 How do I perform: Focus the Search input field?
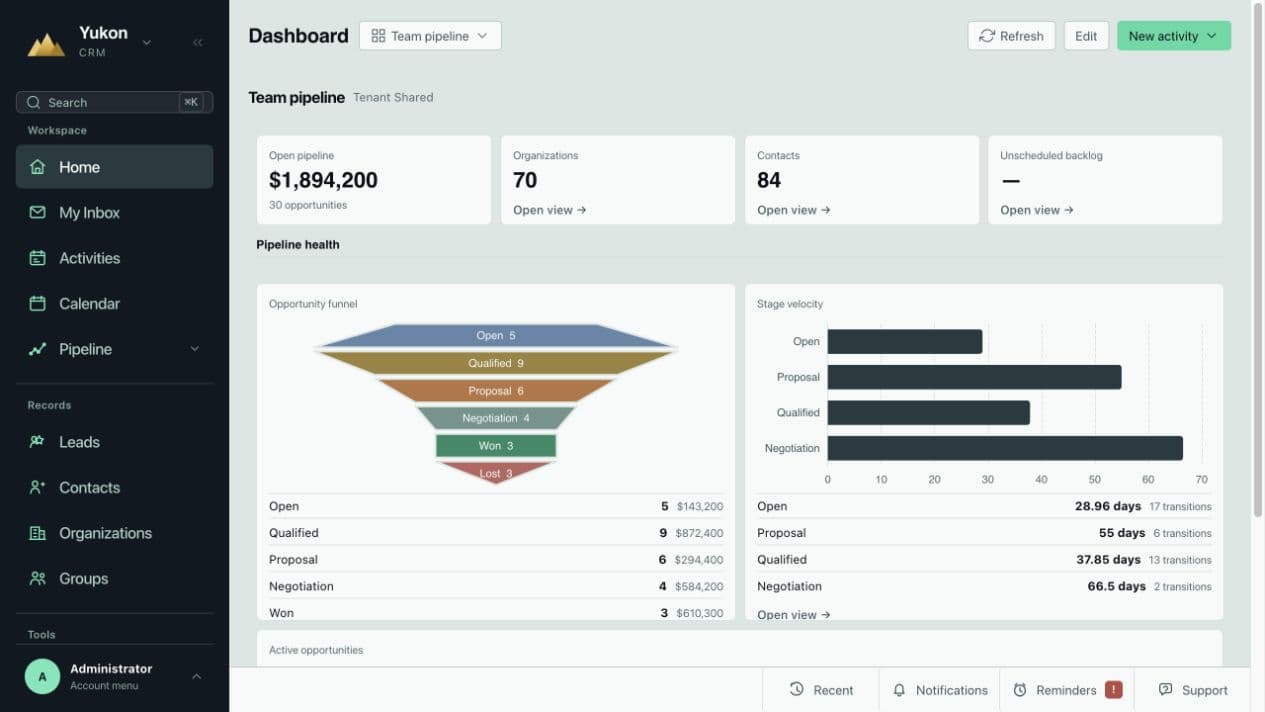(114, 102)
